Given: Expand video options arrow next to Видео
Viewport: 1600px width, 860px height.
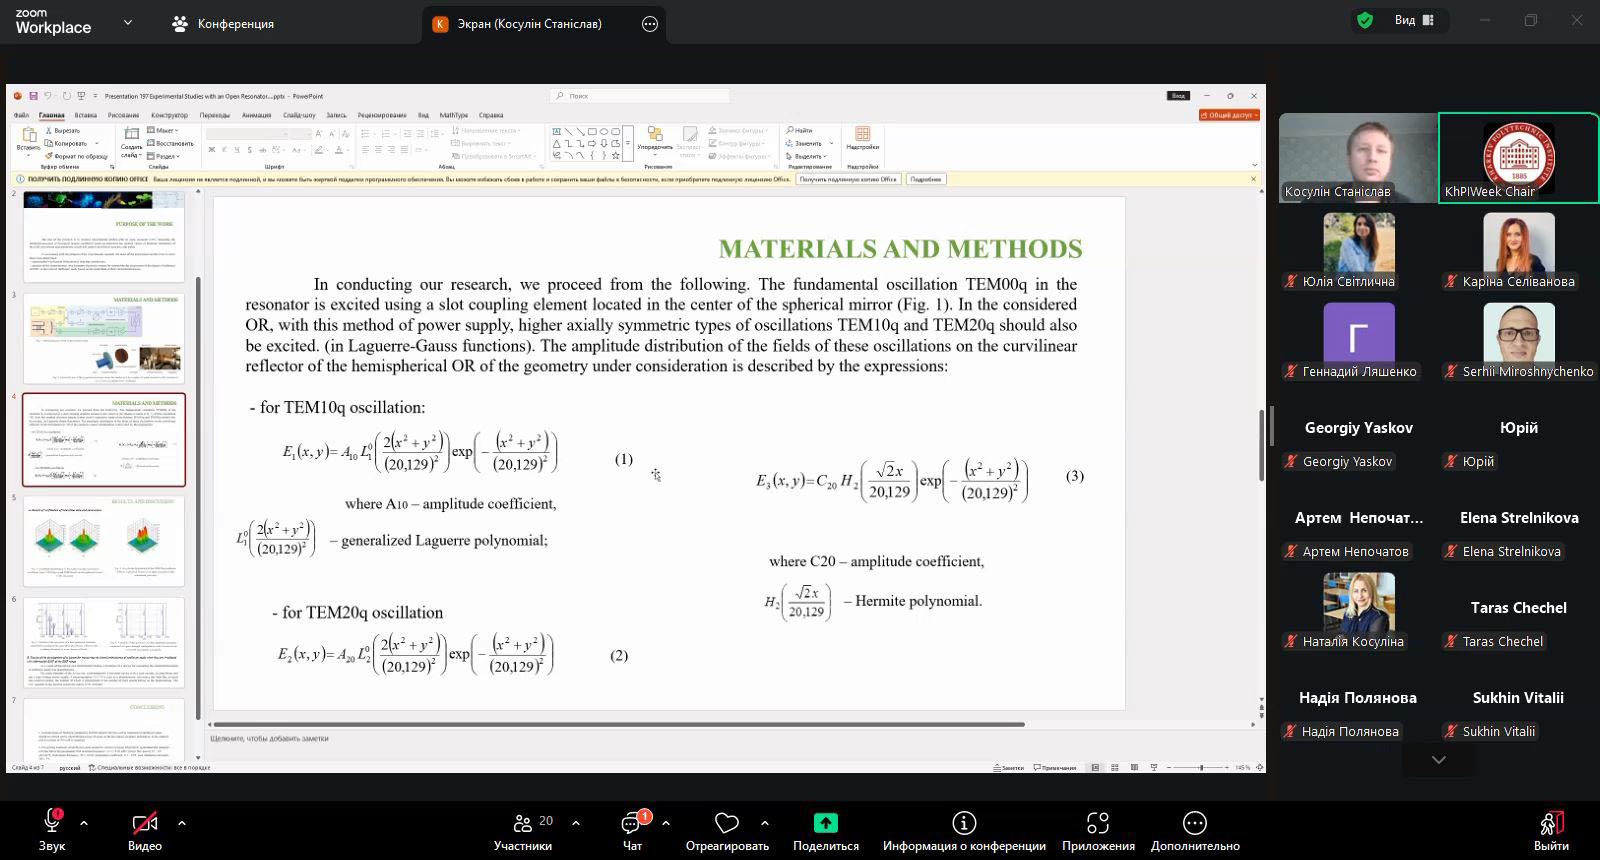Looking at the screenshot, I should (x=182, y=823).
